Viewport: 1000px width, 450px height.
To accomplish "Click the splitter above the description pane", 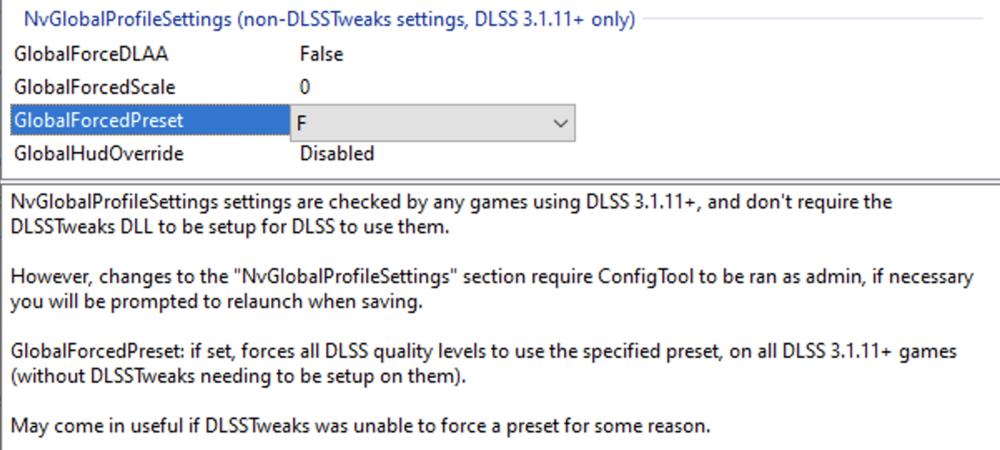I will click(500, 180).
